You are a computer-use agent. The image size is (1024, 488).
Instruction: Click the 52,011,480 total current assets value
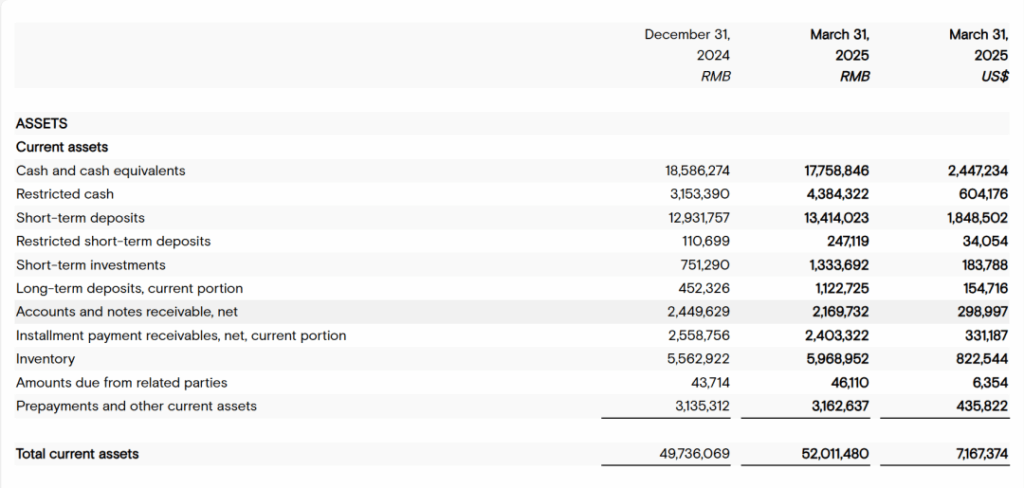(x=835, y=454)
